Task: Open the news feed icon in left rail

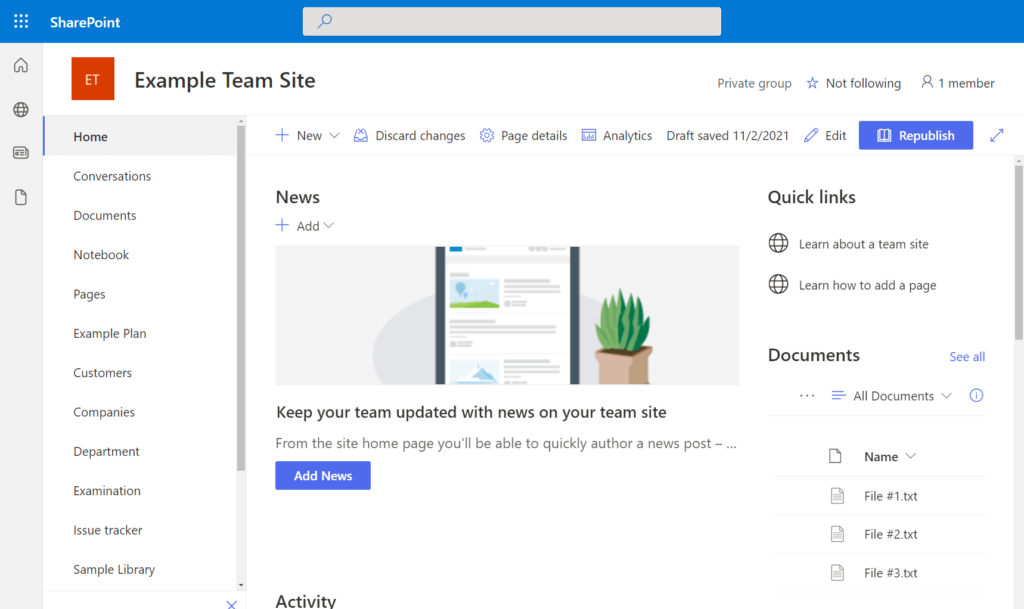Action: [21, 153]
